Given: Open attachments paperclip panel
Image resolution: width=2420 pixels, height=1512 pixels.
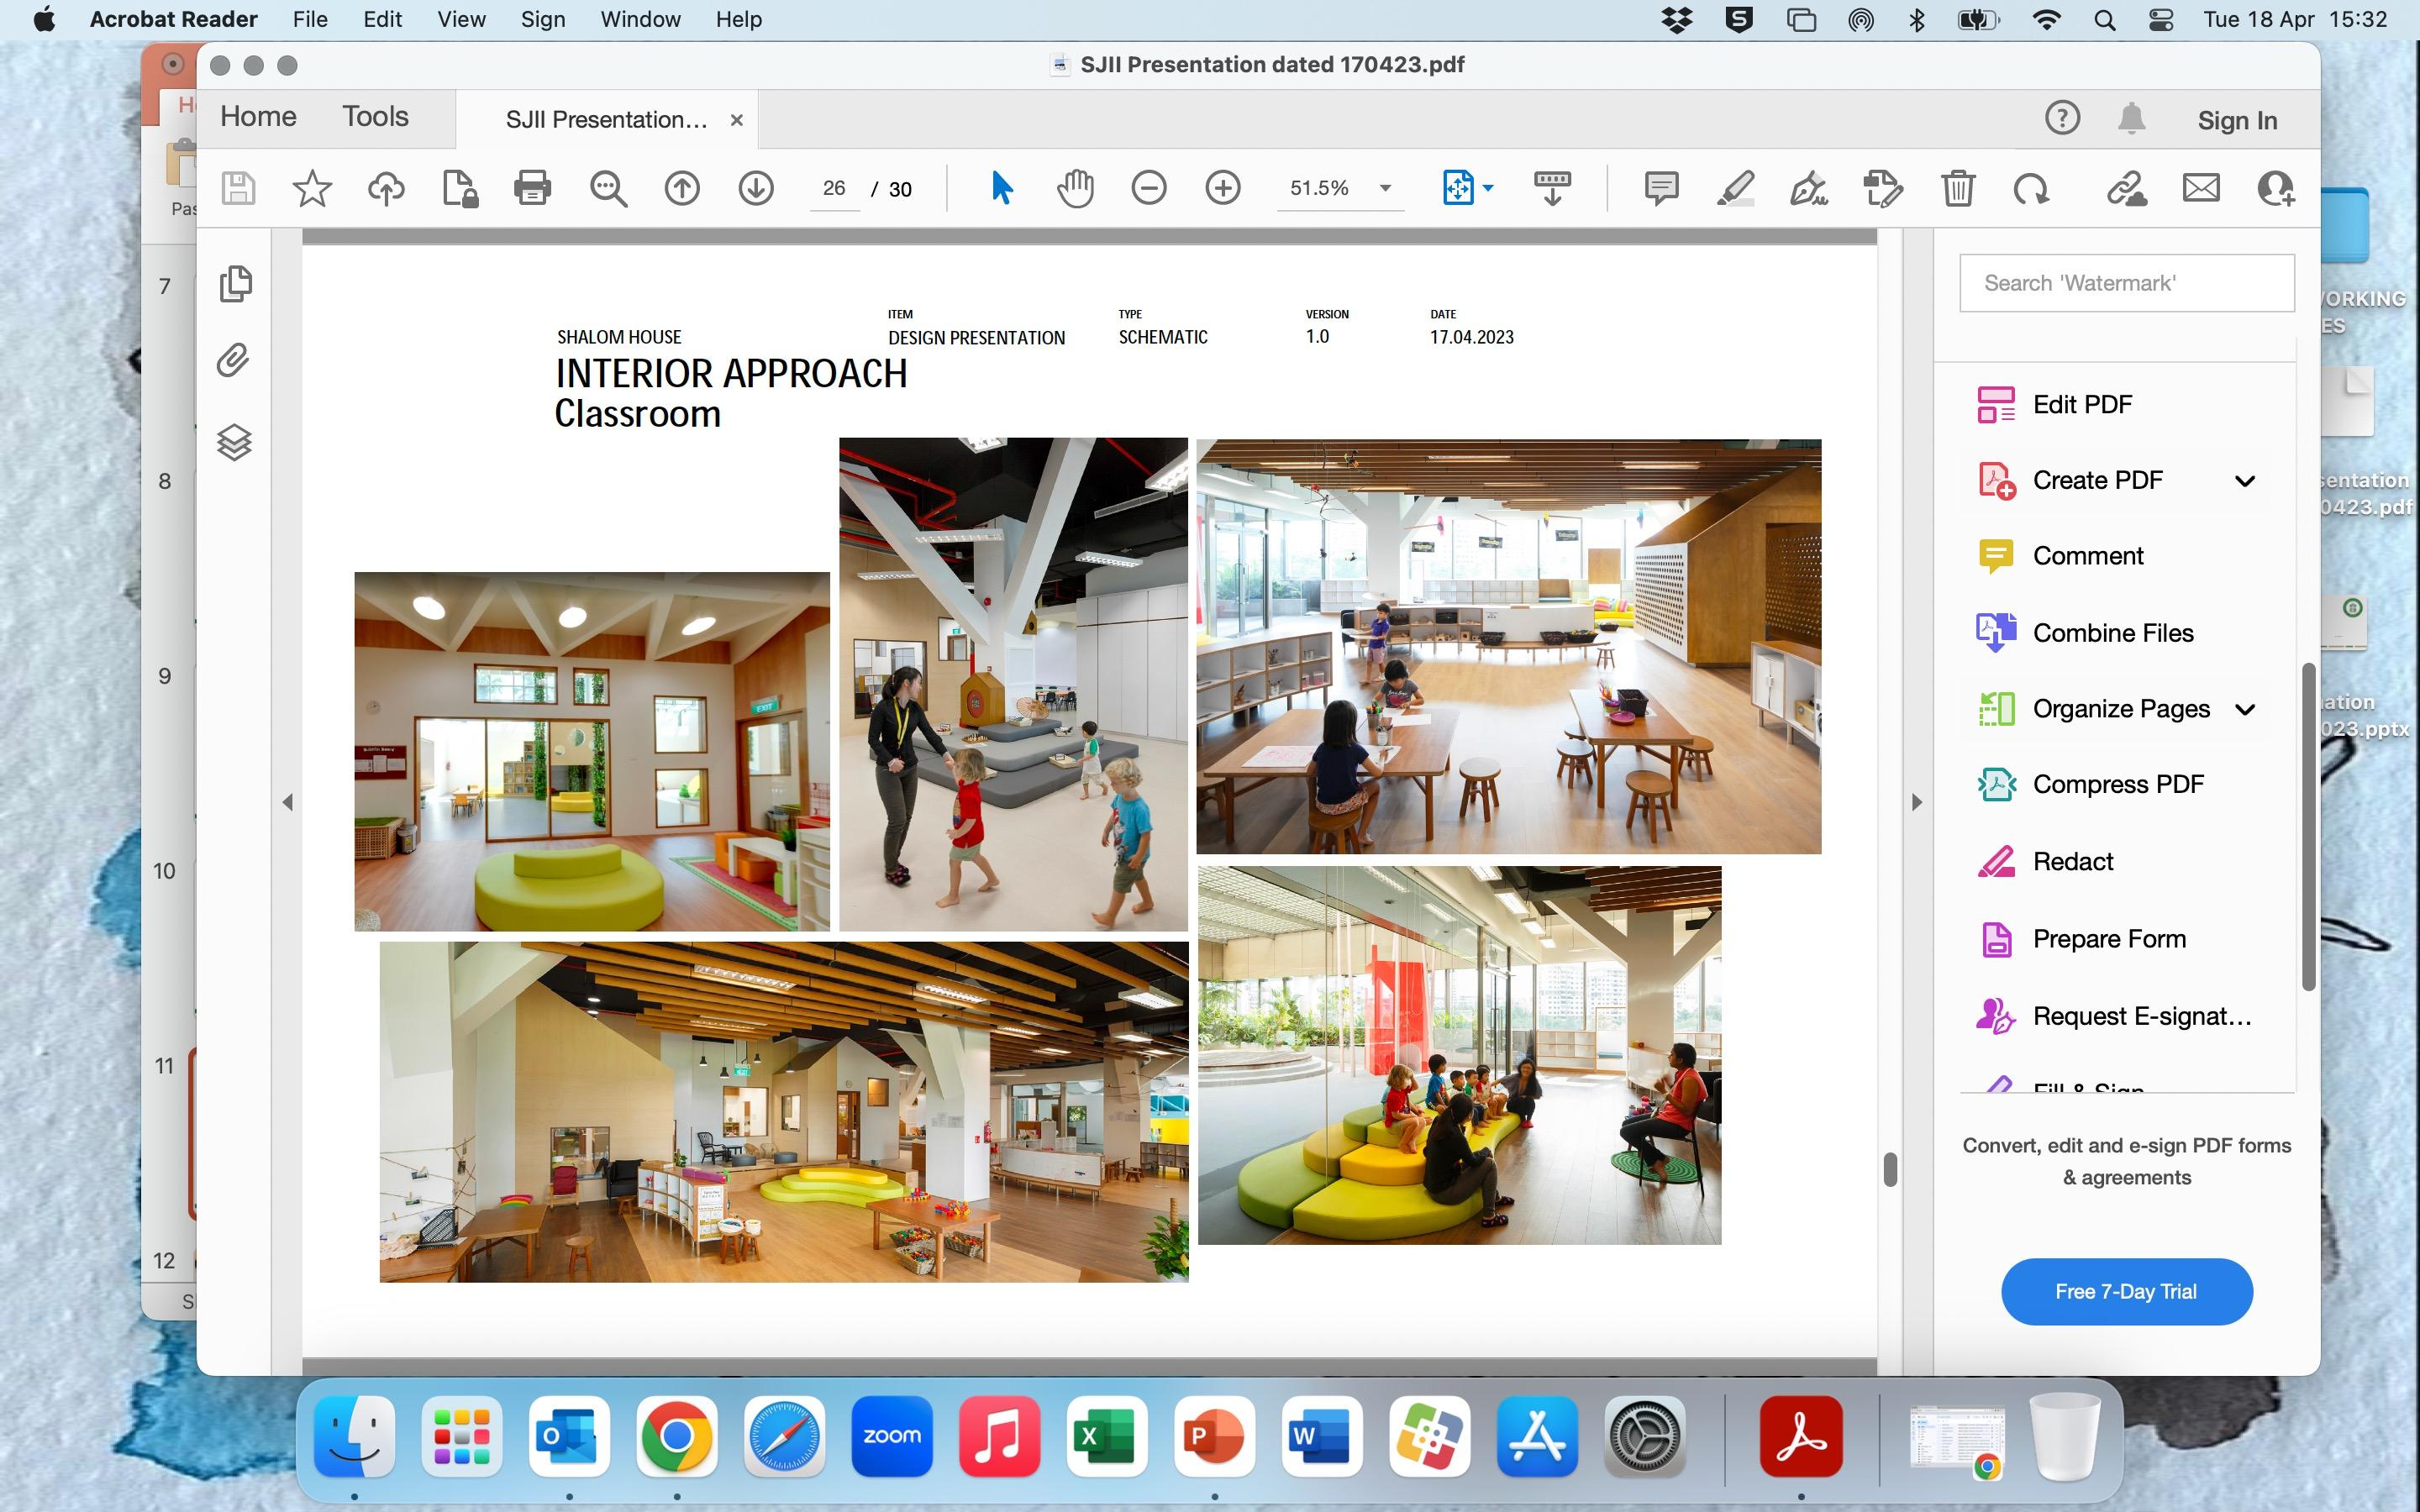Looking at the screenshot, I should pyautogui.click(x=233, y=360).
